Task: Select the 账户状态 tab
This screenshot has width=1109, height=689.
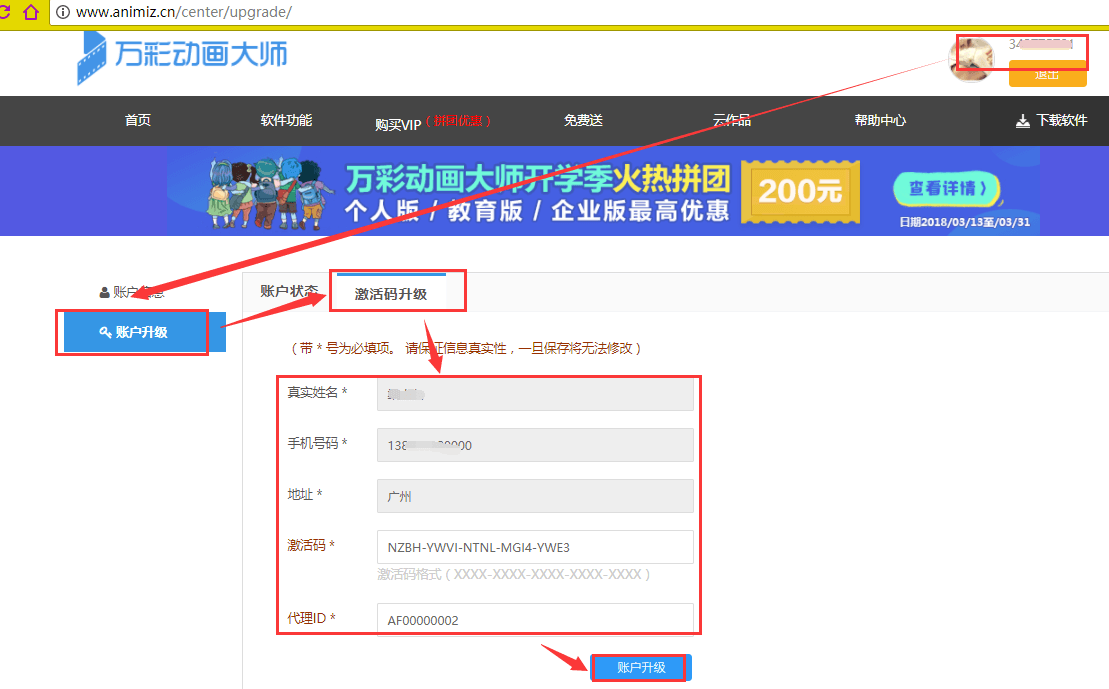Action: click(289, 291)
